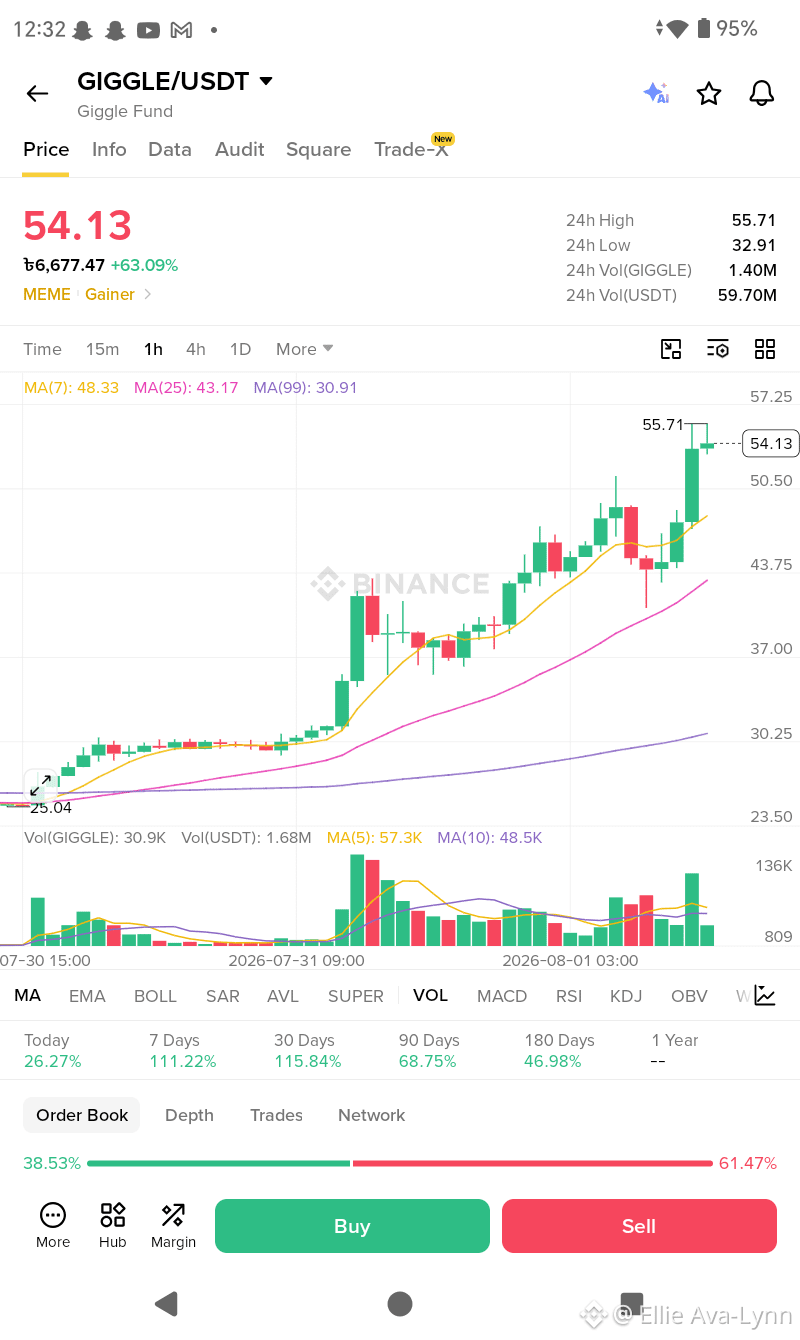
Task: Tap the 30 Days 115.84% performance value
Action: 308,1061
